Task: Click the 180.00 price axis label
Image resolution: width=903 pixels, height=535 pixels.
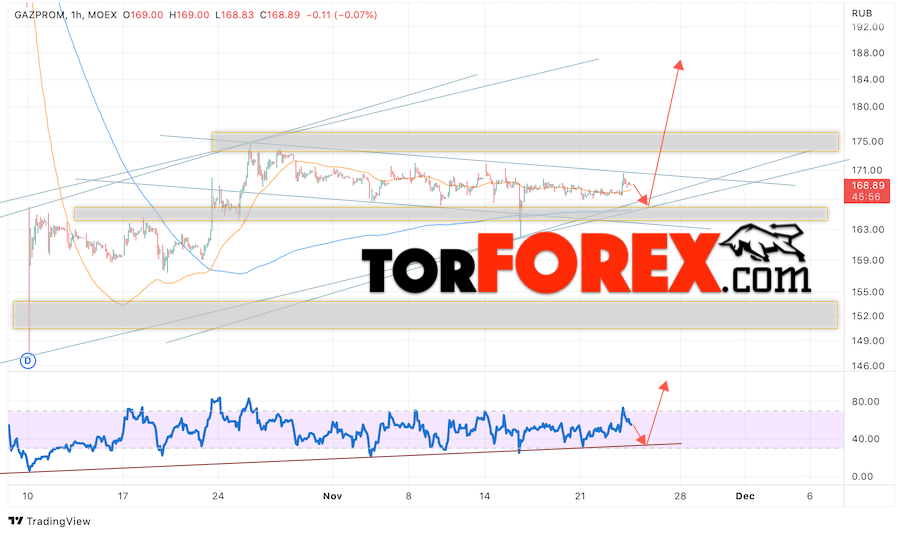Action: tap(868, 107)
